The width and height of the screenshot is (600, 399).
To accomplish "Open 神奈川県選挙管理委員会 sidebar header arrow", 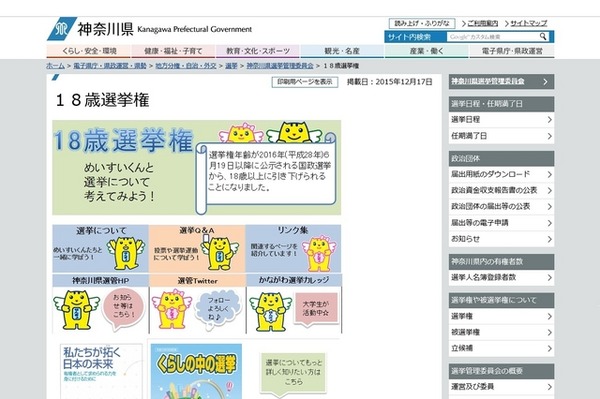I will 546,81.
